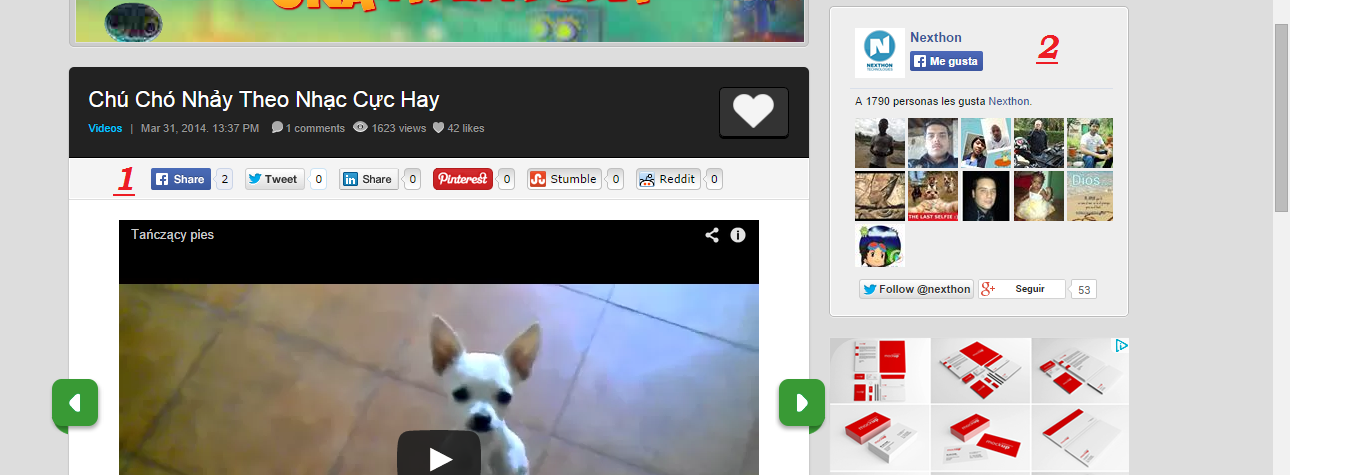Tweet this video
Viewport: 1366px width, 475px height.
274,179
